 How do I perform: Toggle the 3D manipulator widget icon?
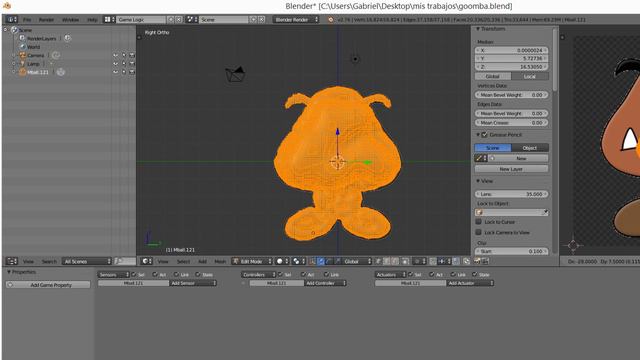(313, 261)
